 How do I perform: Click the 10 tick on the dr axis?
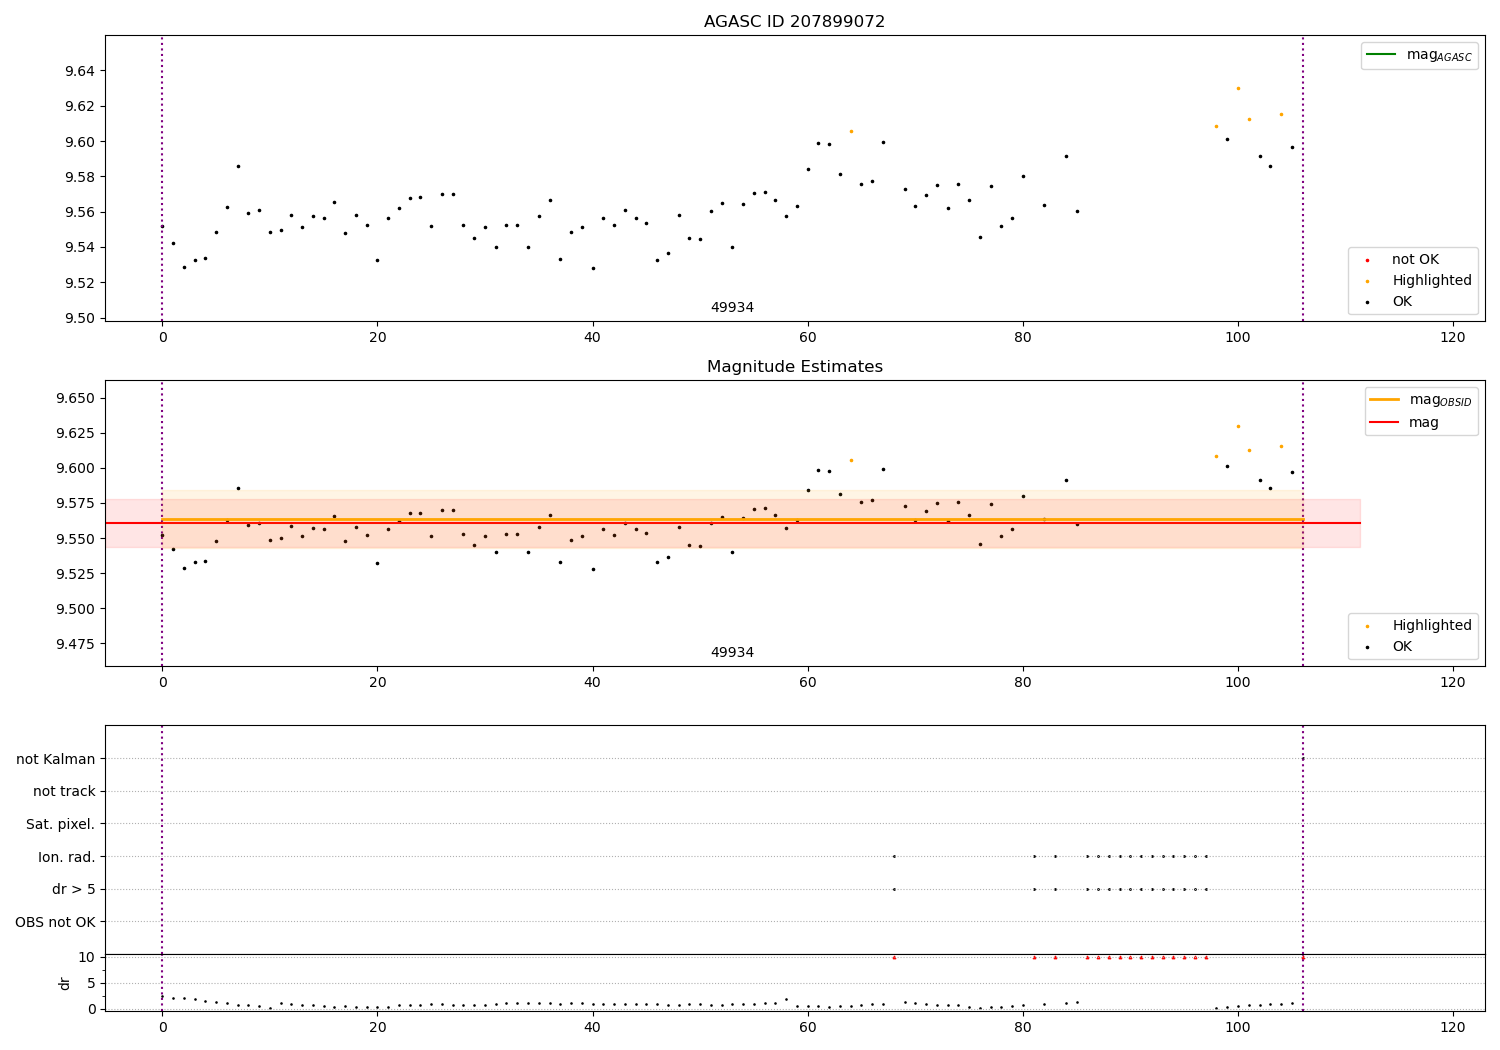tap(87, 958)
